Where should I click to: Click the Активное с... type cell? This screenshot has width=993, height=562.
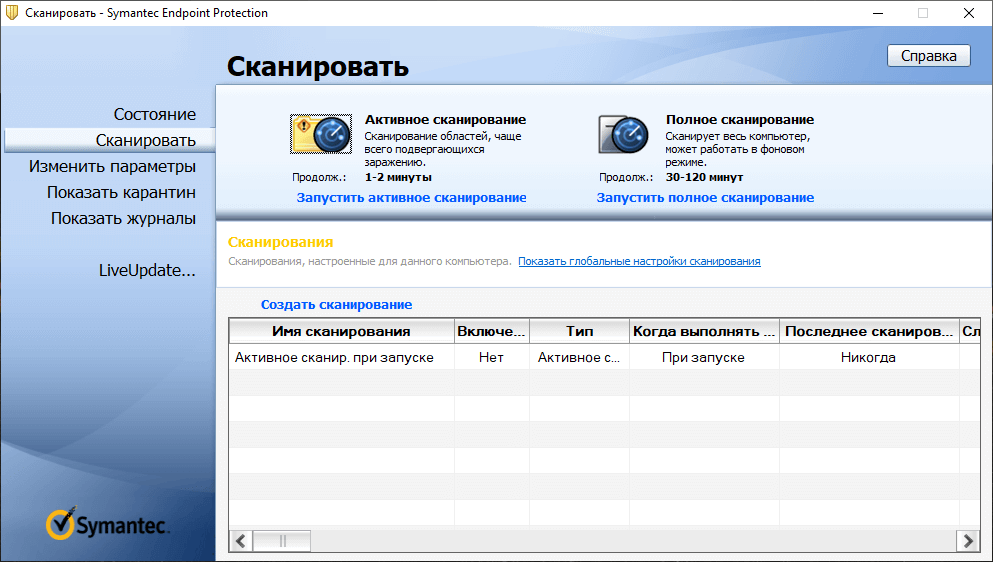(579, 357)
